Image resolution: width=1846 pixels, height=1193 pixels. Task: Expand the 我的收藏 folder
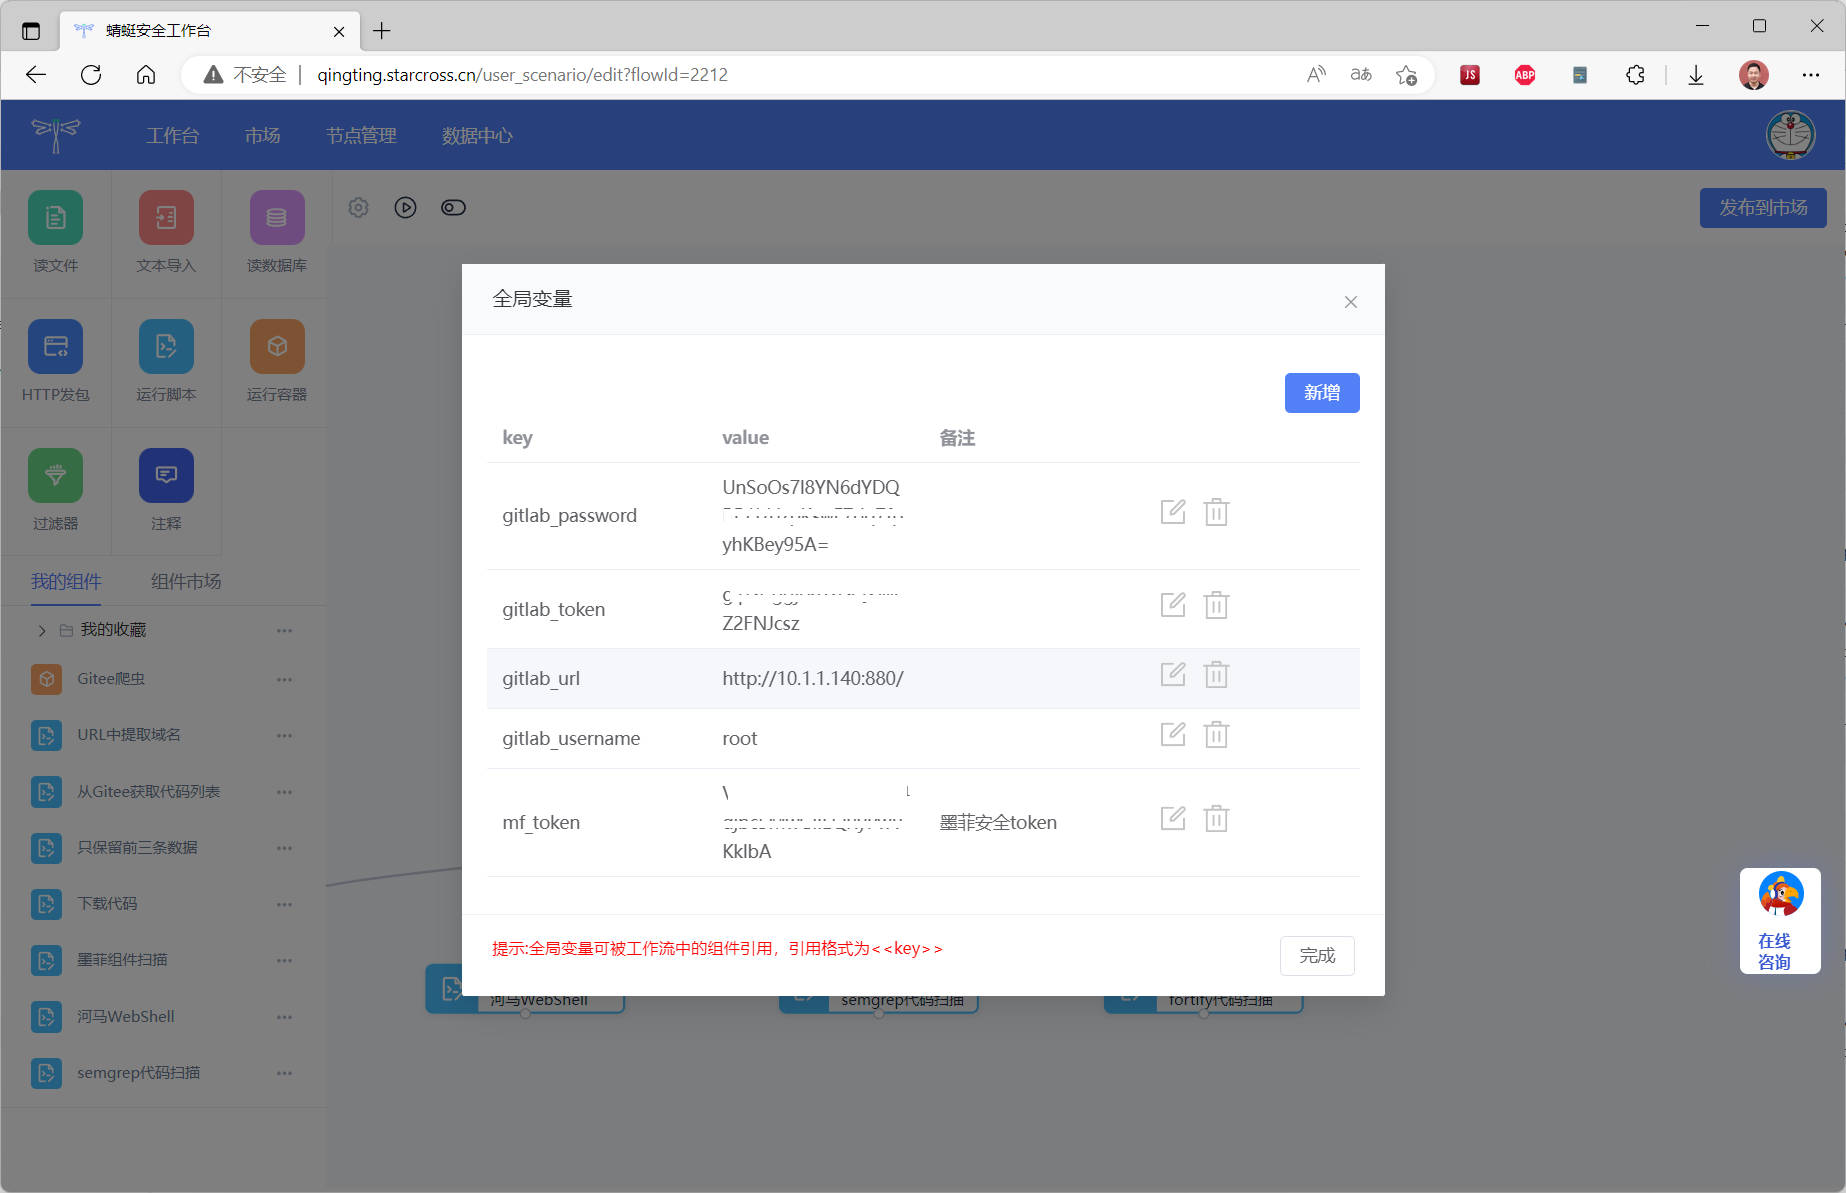41,630
